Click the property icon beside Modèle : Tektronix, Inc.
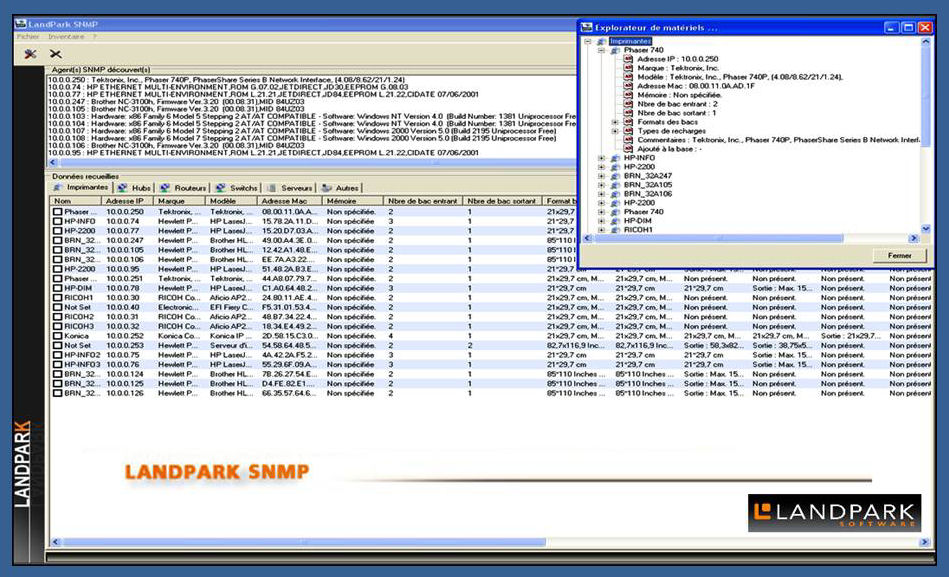Screen dimensions: 949x577 click(628, 77)
